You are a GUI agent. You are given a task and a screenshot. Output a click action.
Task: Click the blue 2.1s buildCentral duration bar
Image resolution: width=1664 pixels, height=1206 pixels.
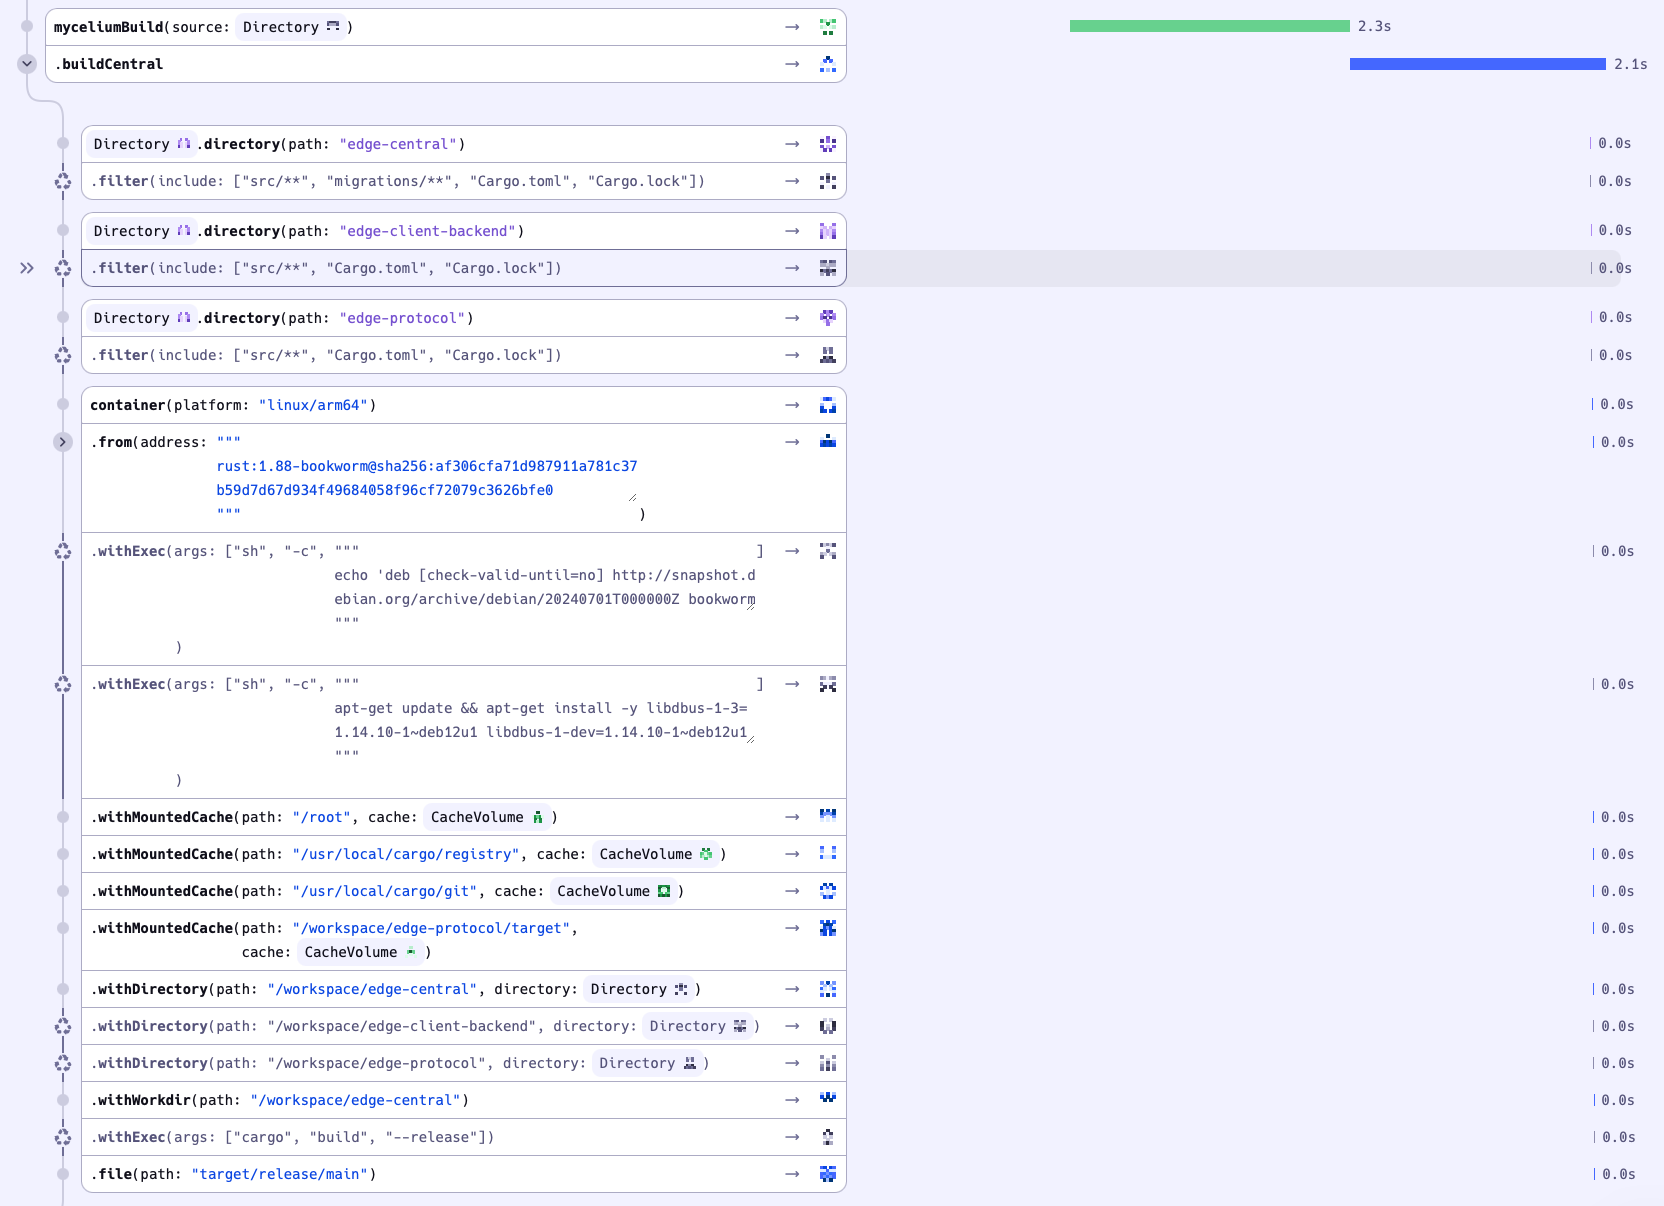(x=1477, y=64)
